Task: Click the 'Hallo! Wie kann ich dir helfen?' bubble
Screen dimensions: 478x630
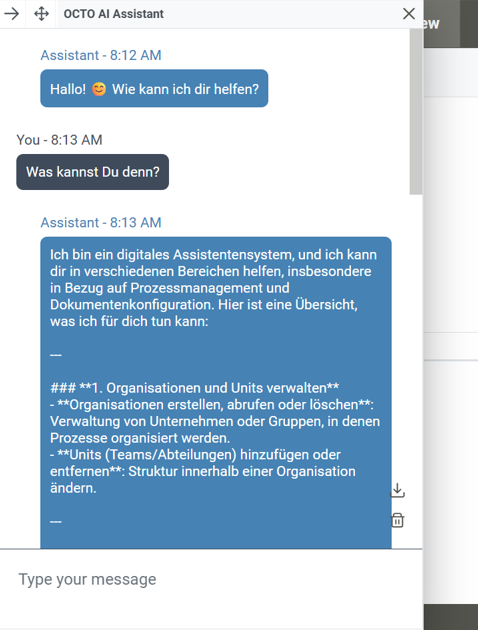Action: tap(154, 88)
